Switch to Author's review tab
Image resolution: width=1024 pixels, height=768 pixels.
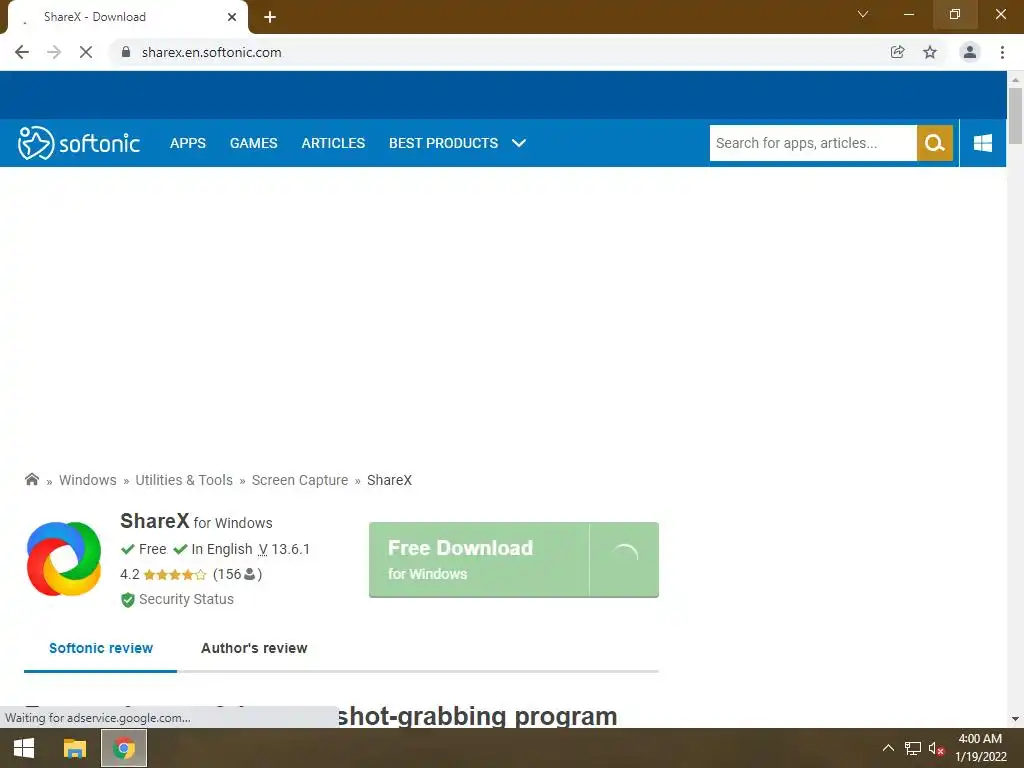click(254, 648)
